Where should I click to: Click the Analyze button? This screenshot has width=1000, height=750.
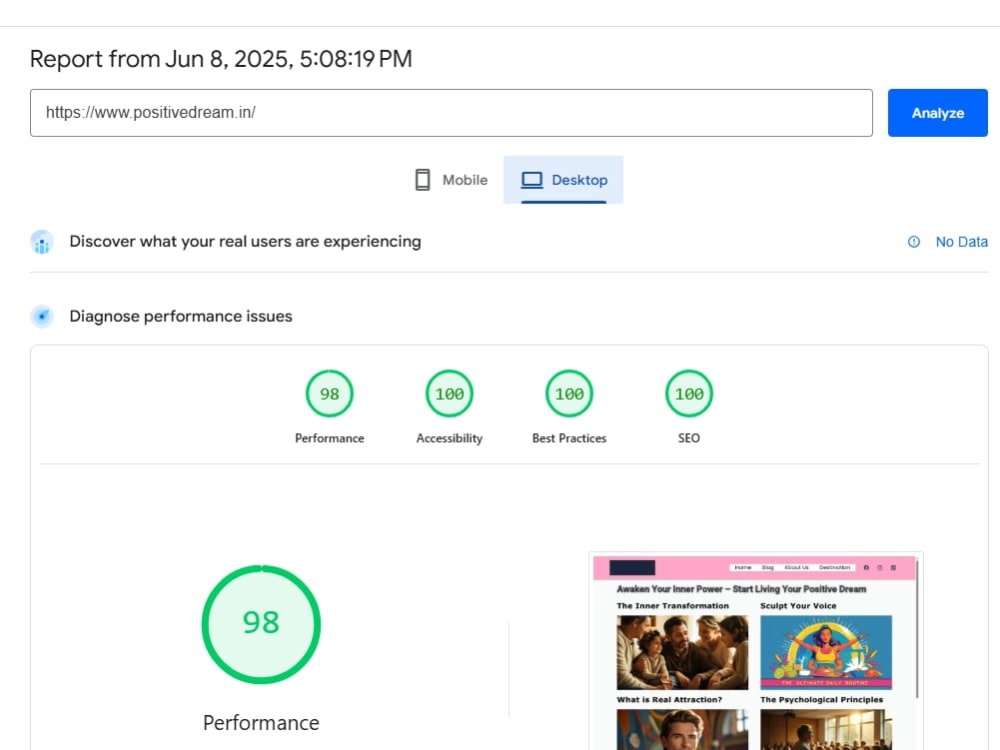pos(938,113)
